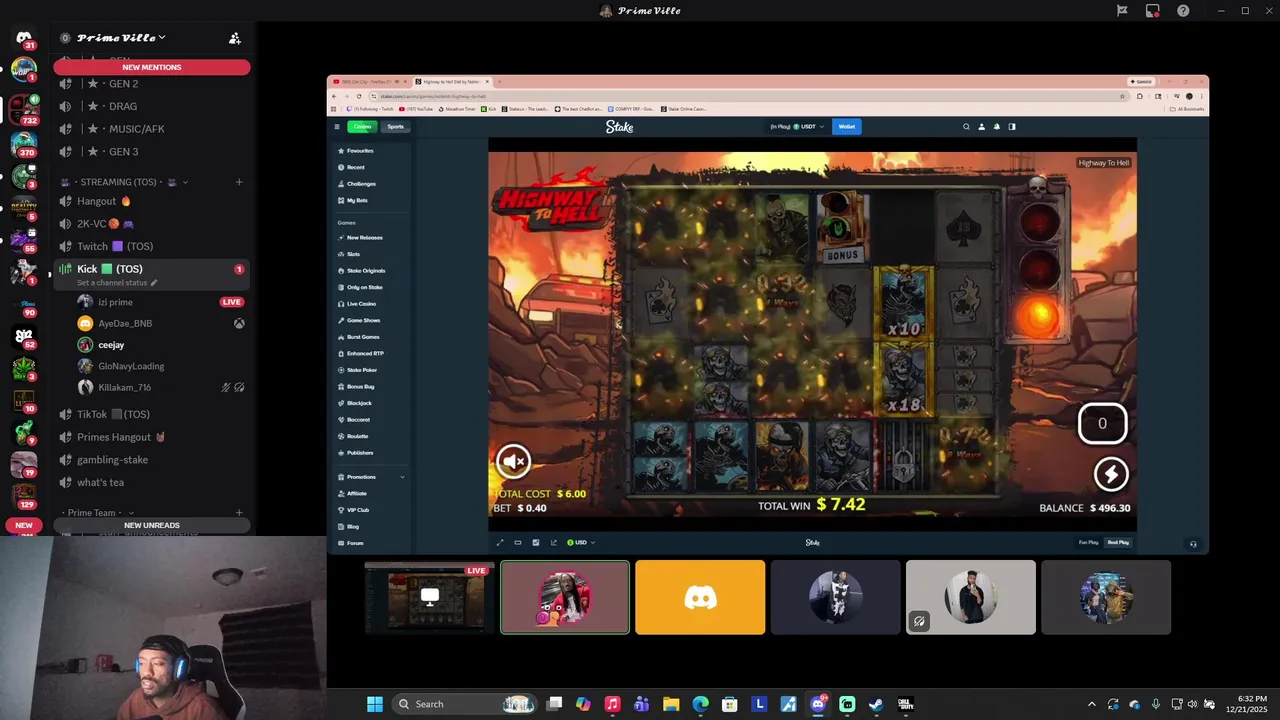This screenshot has width=1280, height=720.
Task: Click the Stake Wallet button
Action: click(x=847, y=127)
